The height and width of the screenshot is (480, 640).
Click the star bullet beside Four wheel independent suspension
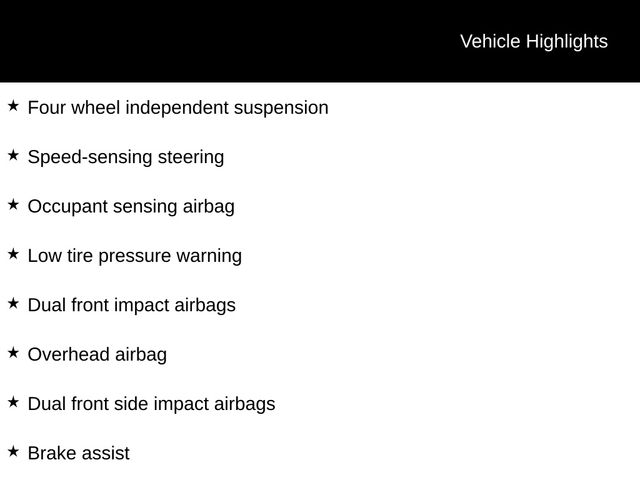pos(13,105)
